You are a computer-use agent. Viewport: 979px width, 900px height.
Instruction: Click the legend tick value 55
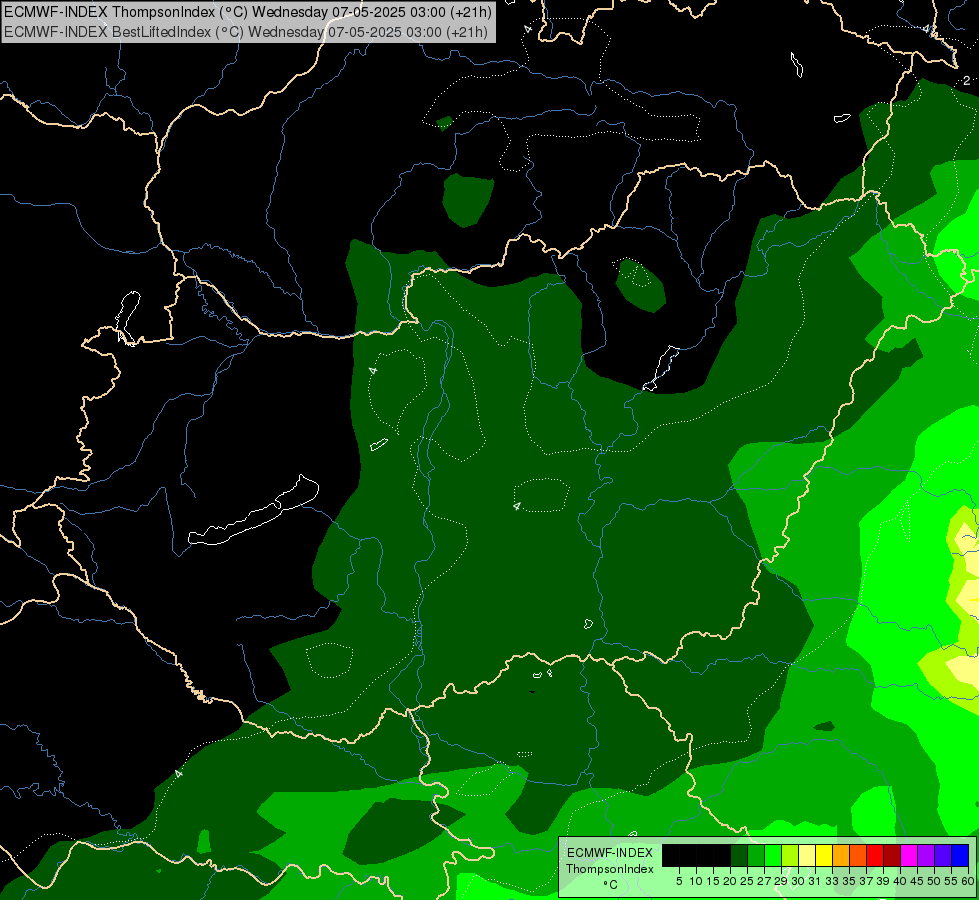pos(951,881)
